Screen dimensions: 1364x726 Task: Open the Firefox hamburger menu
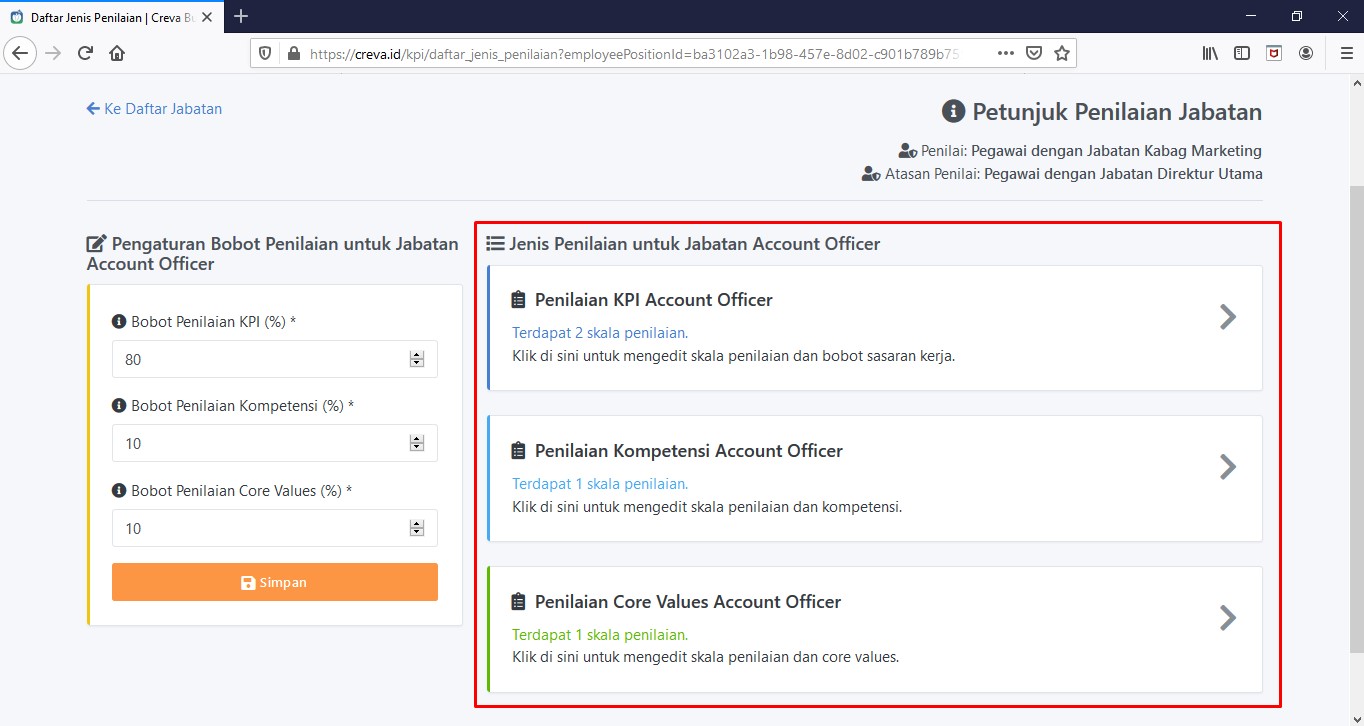[x=1346, y=53]
